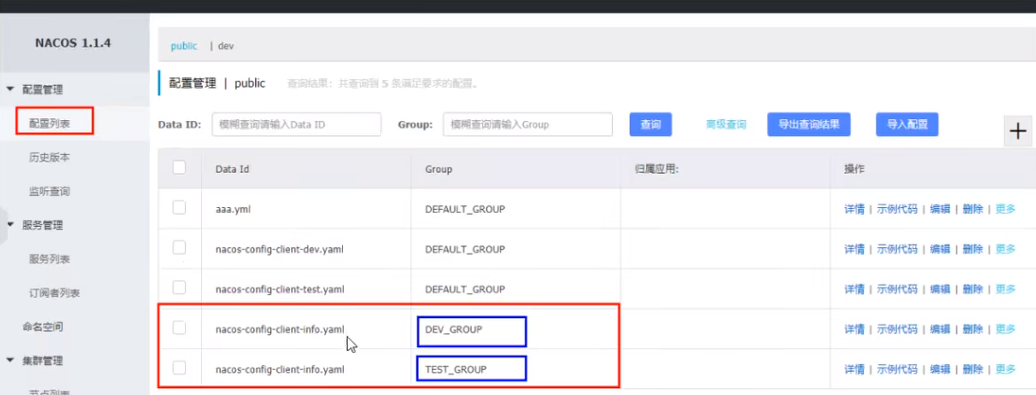Image resolution: width=1036 pixels, height=395 pixels.
Task: Check the aaa.yml row checkbox
Action: pos(179,207)
